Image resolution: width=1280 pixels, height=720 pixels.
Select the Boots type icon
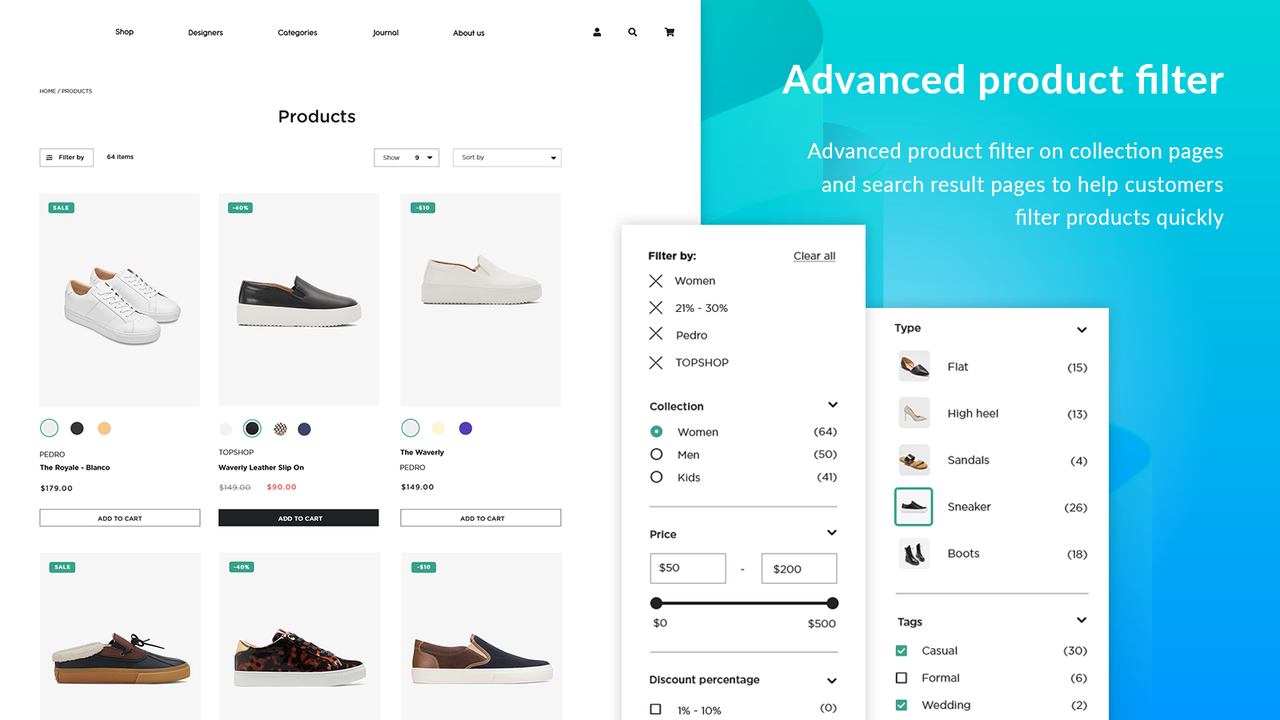(914, 553)
